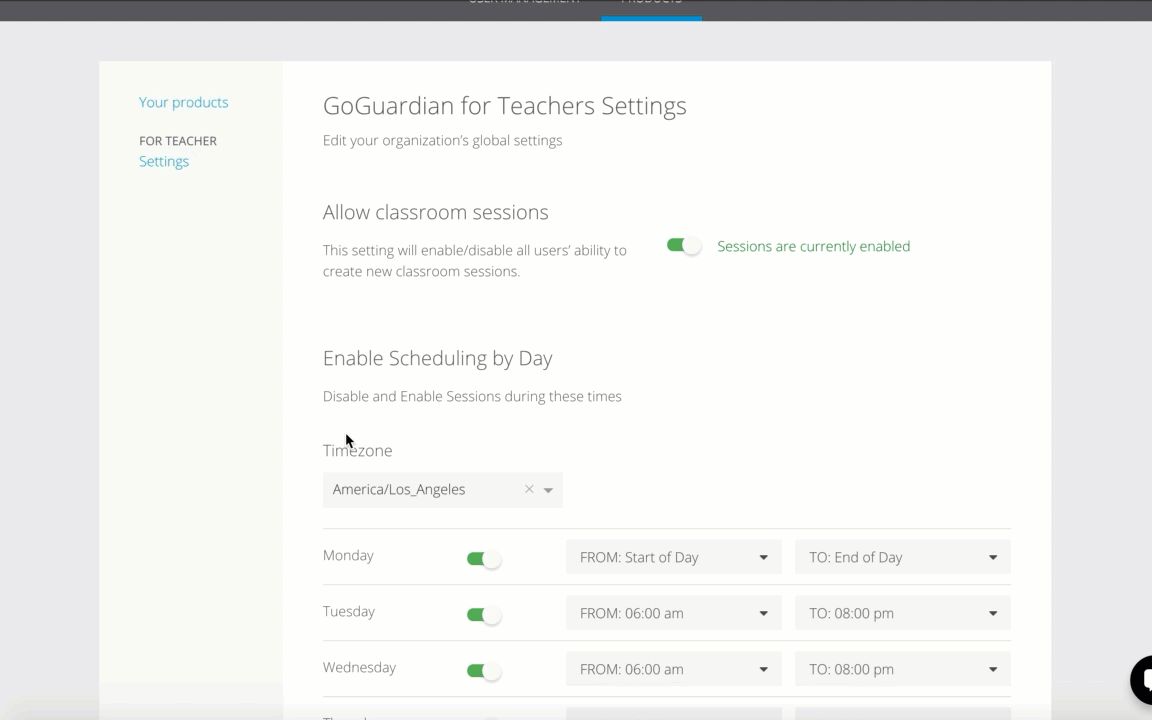Open Wednesday FROM: 06:00 am dropdown

[x=674, y=669]
